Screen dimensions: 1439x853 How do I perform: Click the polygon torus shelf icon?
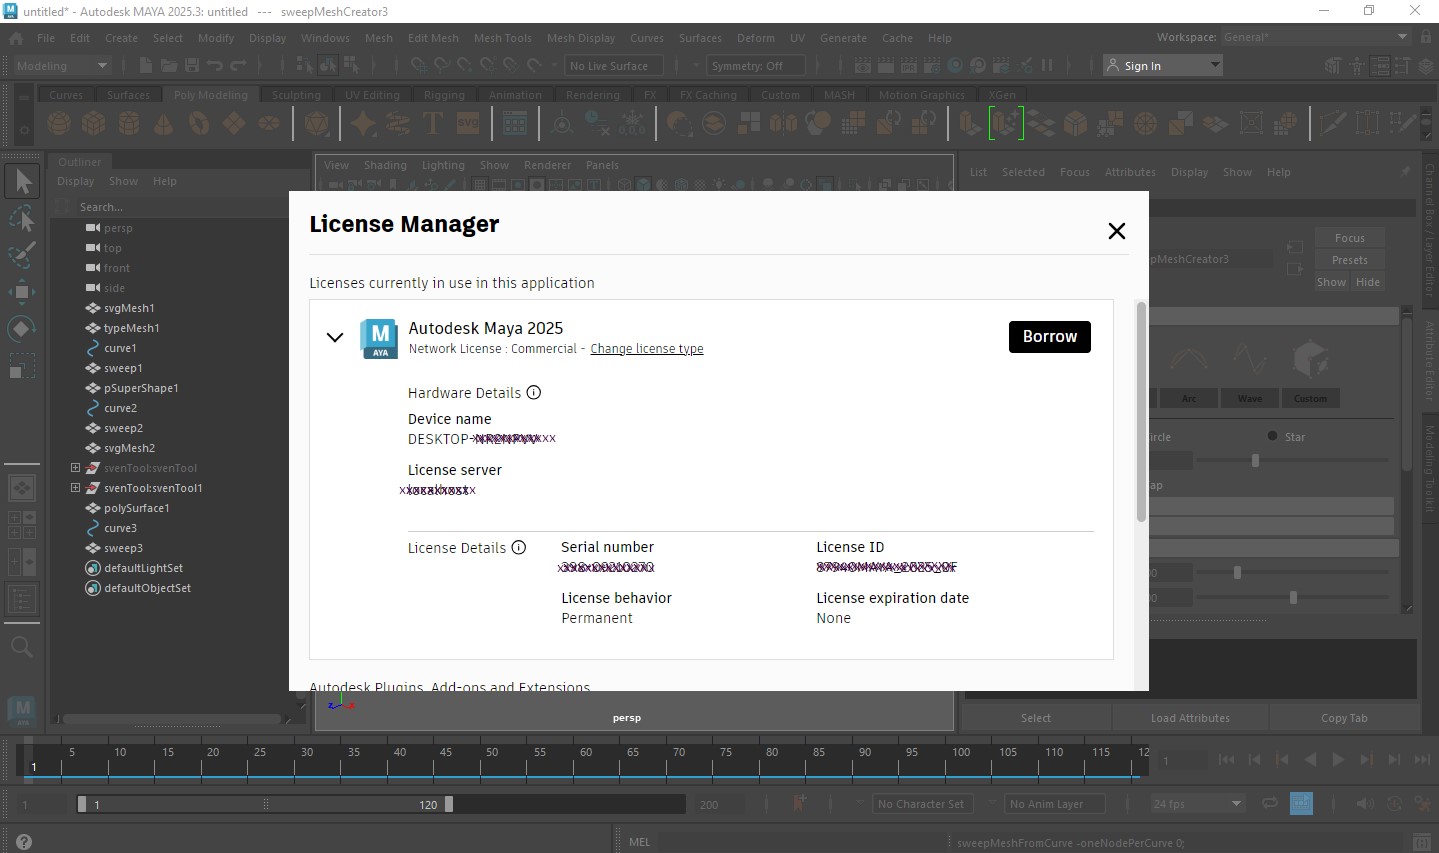tap(199, 124)
